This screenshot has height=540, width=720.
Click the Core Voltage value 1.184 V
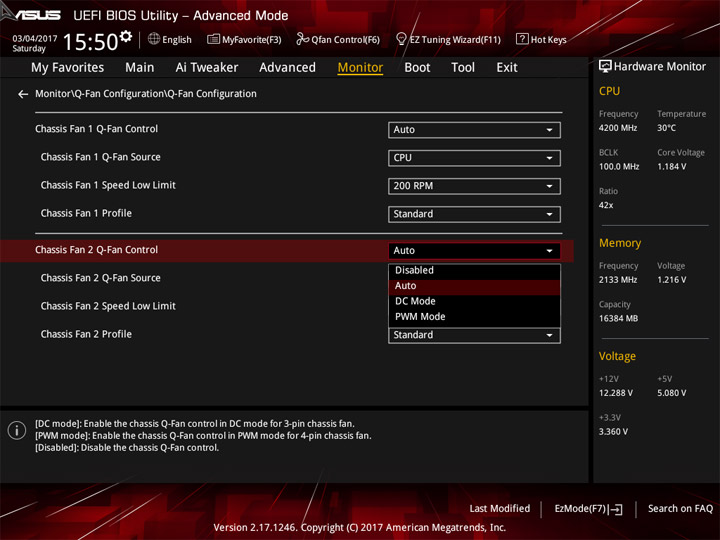point(672,167)
